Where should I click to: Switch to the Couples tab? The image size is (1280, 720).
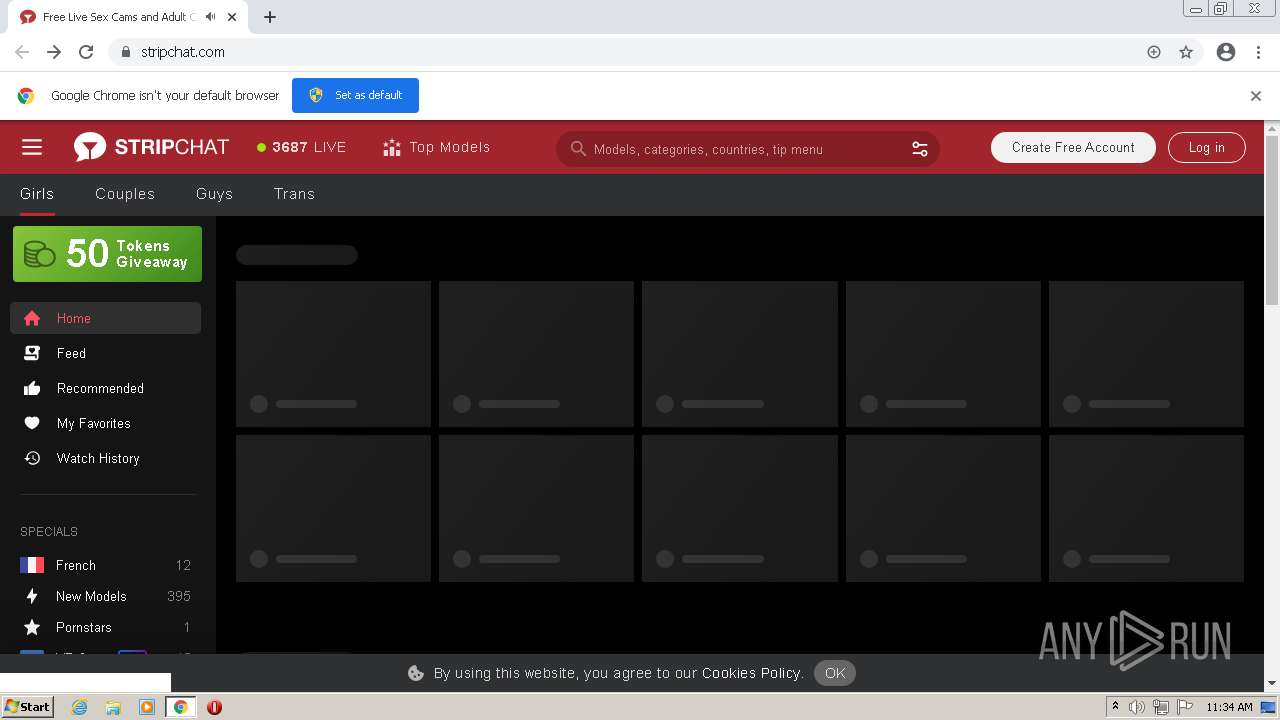[x=125, y=194]
